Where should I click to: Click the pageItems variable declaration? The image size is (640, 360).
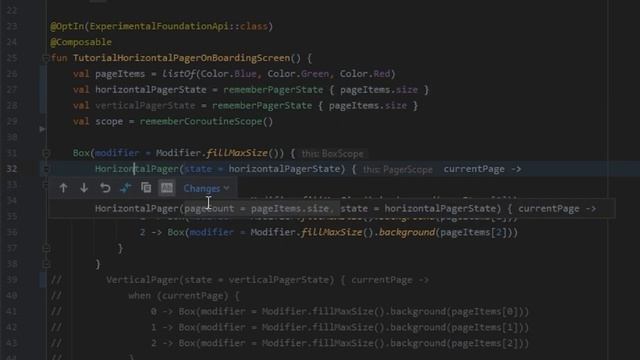coord(120,74)
